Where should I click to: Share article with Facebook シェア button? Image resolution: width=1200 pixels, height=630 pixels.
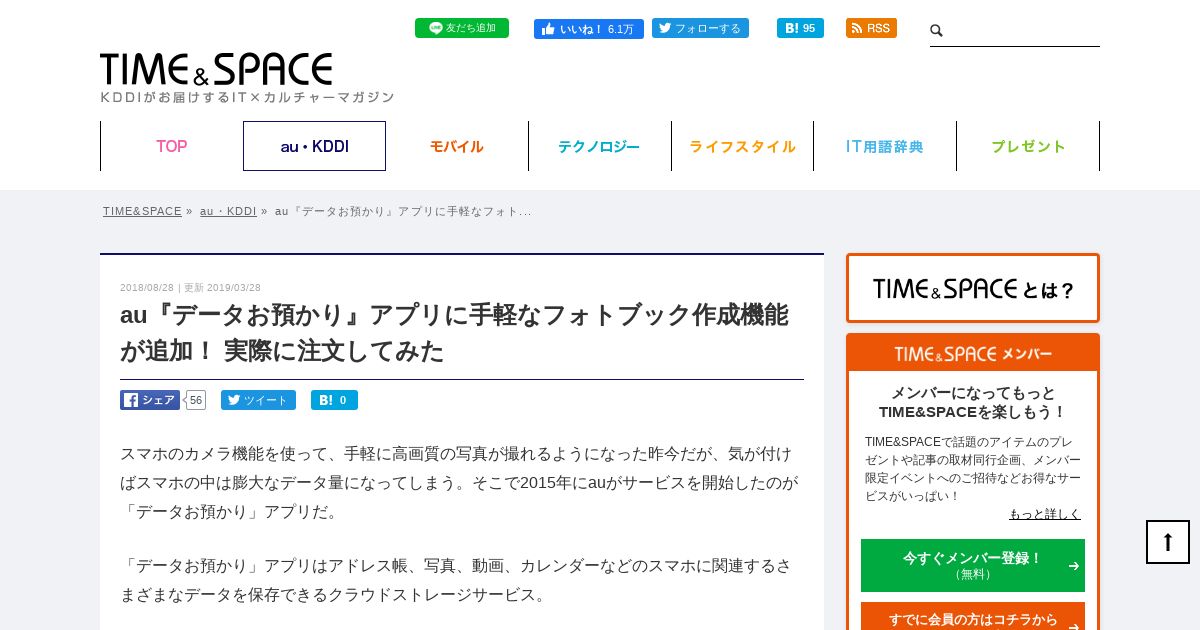pyautogui.click(x=150, y=400)
